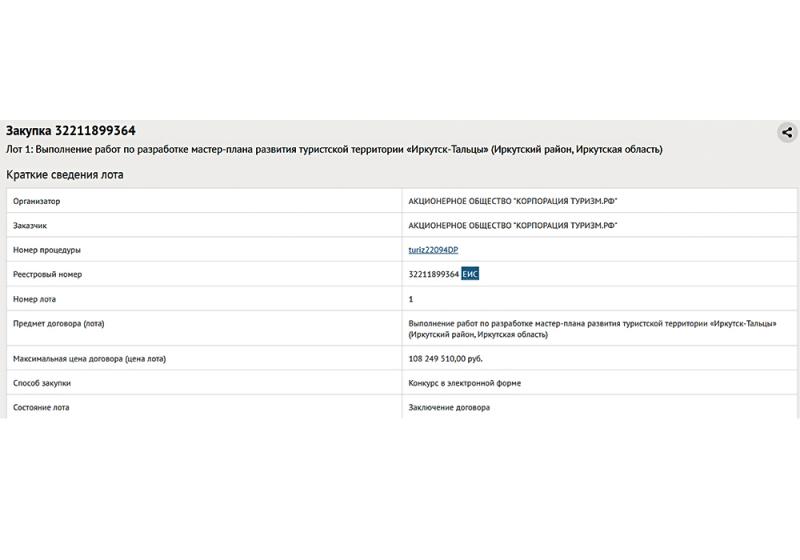Click the blue ЕИС badge
This screenshot has width=800, height=560.
pos(470,274)
